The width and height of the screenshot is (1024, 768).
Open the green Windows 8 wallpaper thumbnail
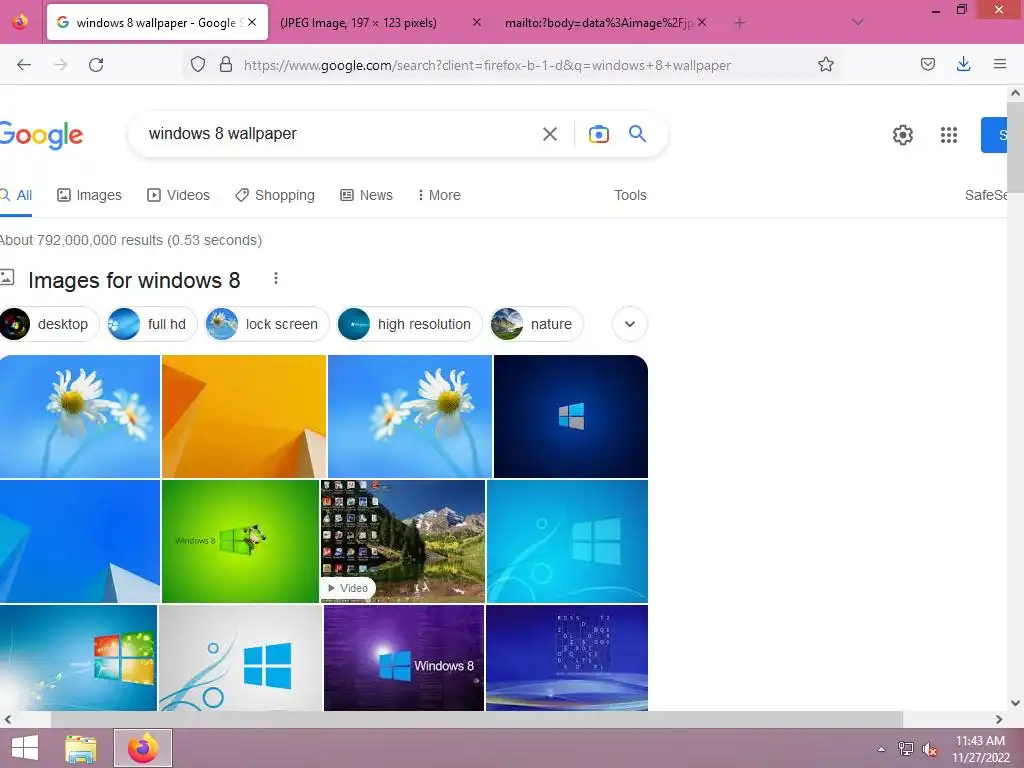click(240, 541)
